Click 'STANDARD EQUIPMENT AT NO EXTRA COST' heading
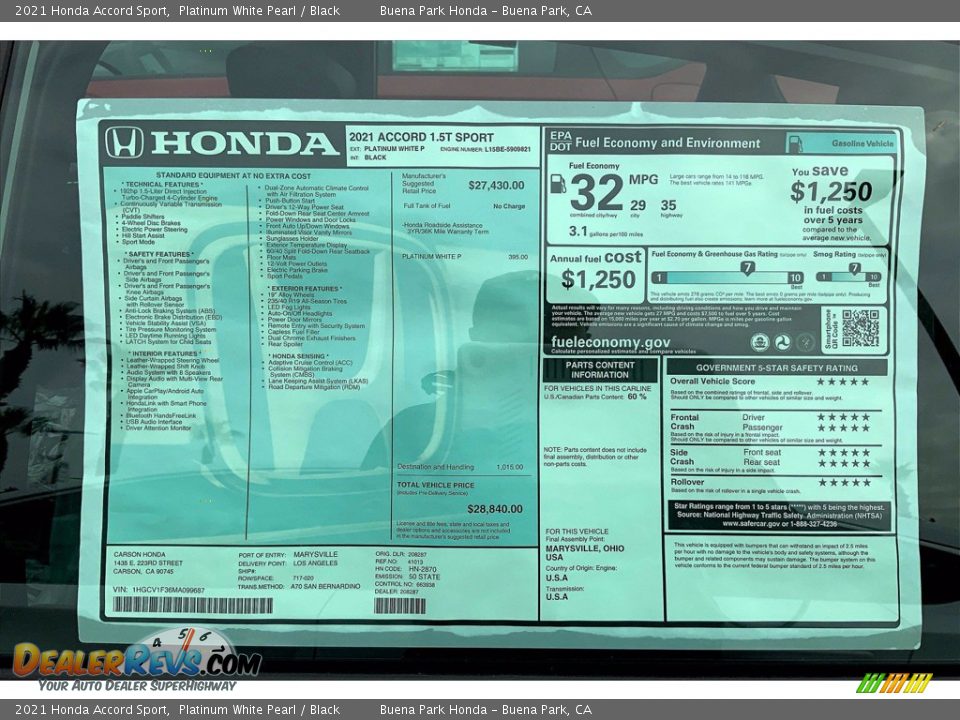Screen dimensions: 960x720 pos(233,176)
